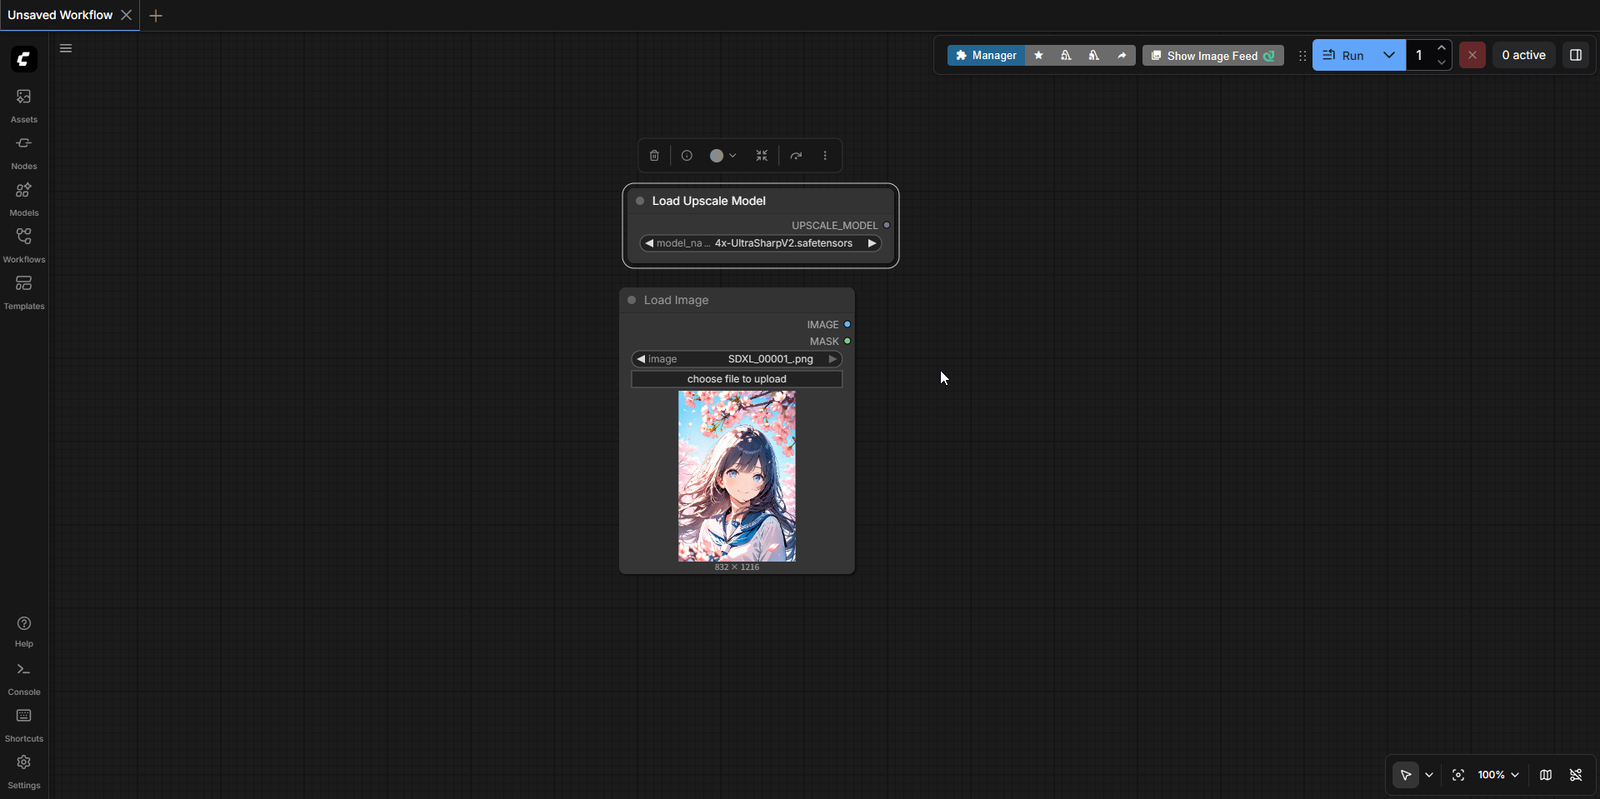The height and width of the screenshot is (799, 1600).
Task: Click the batch count number field
Action: click(x=1419, y=56)
